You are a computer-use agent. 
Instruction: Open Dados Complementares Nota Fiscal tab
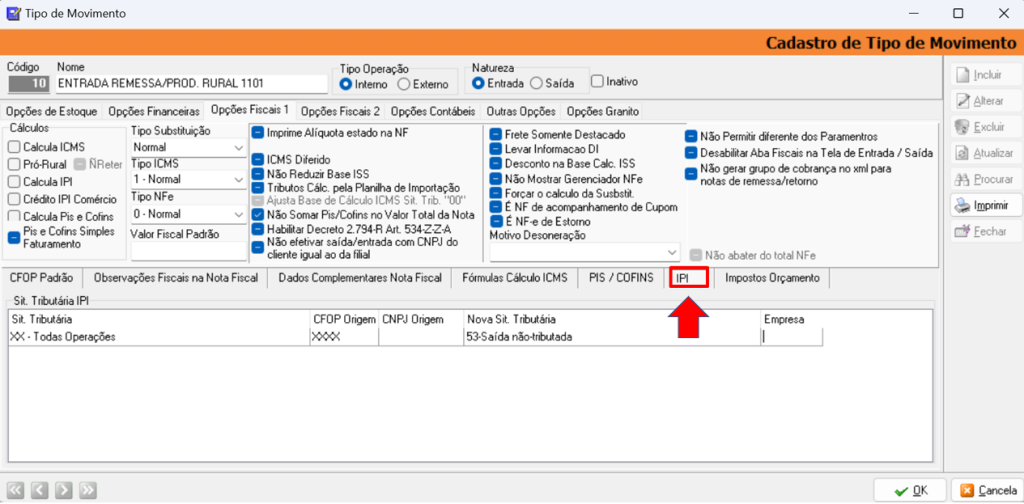click(x=360, y=278)
